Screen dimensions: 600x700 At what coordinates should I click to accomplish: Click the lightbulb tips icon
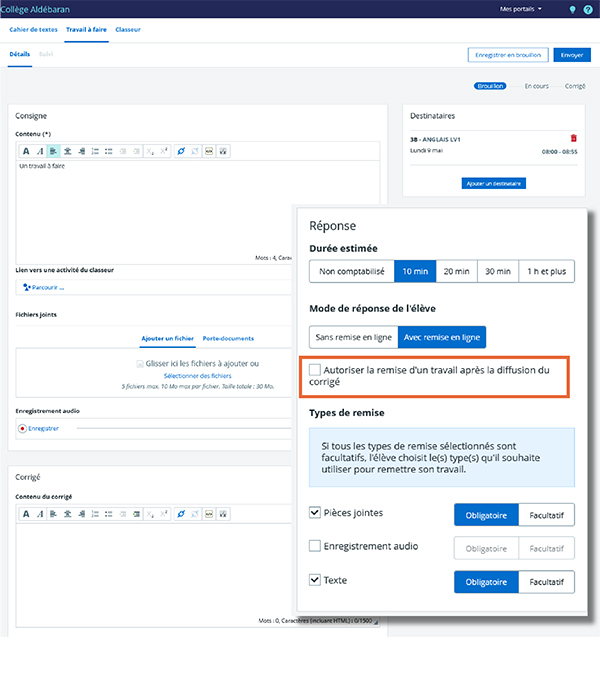point(571,9)
